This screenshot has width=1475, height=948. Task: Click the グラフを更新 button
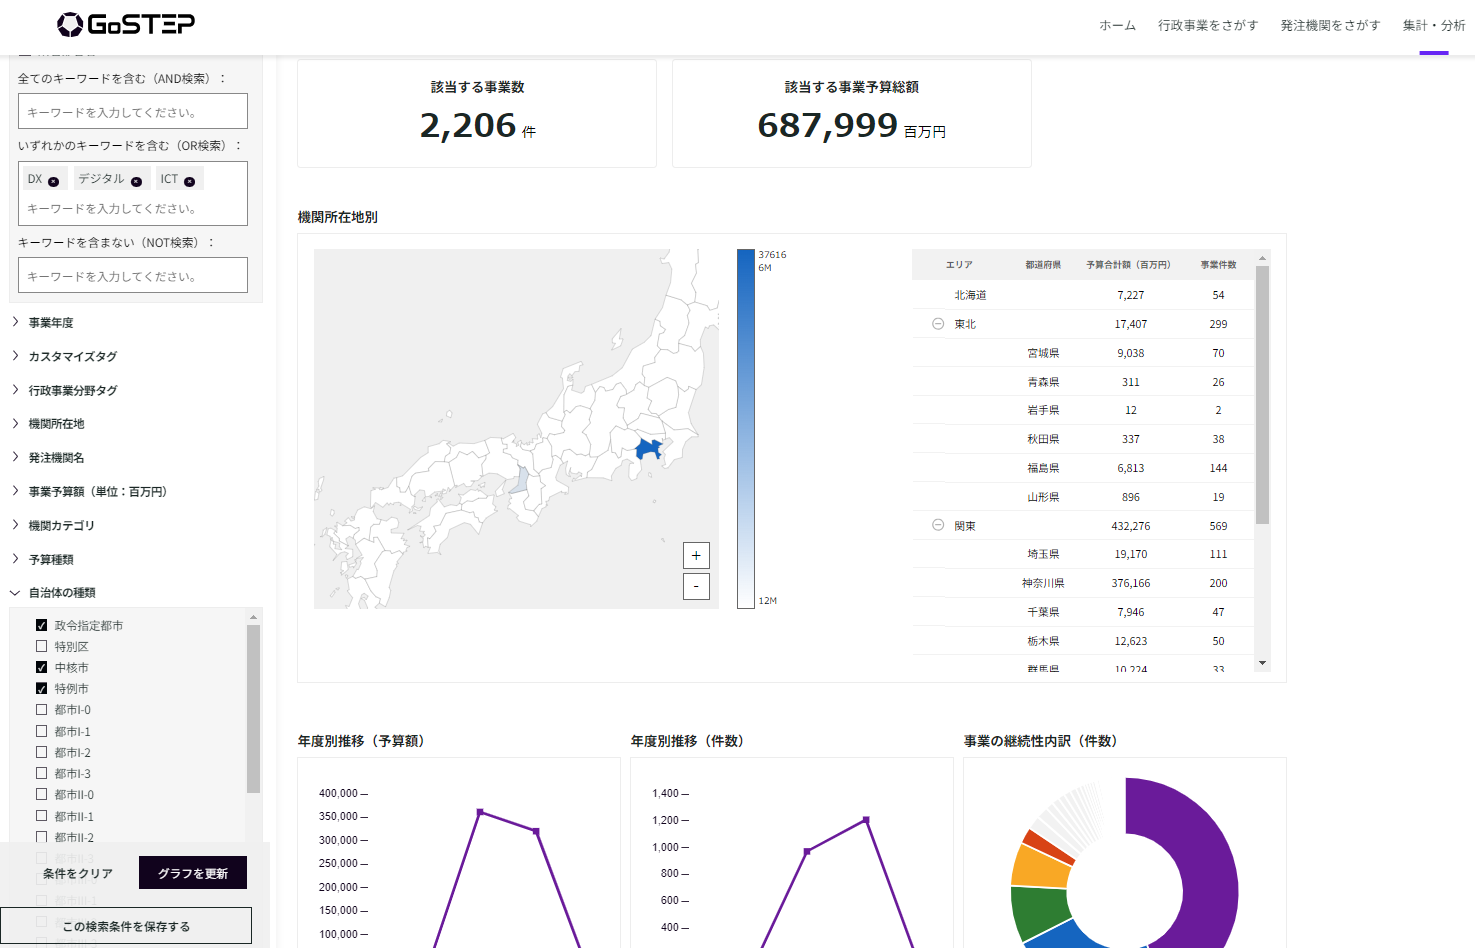(193, 873)
